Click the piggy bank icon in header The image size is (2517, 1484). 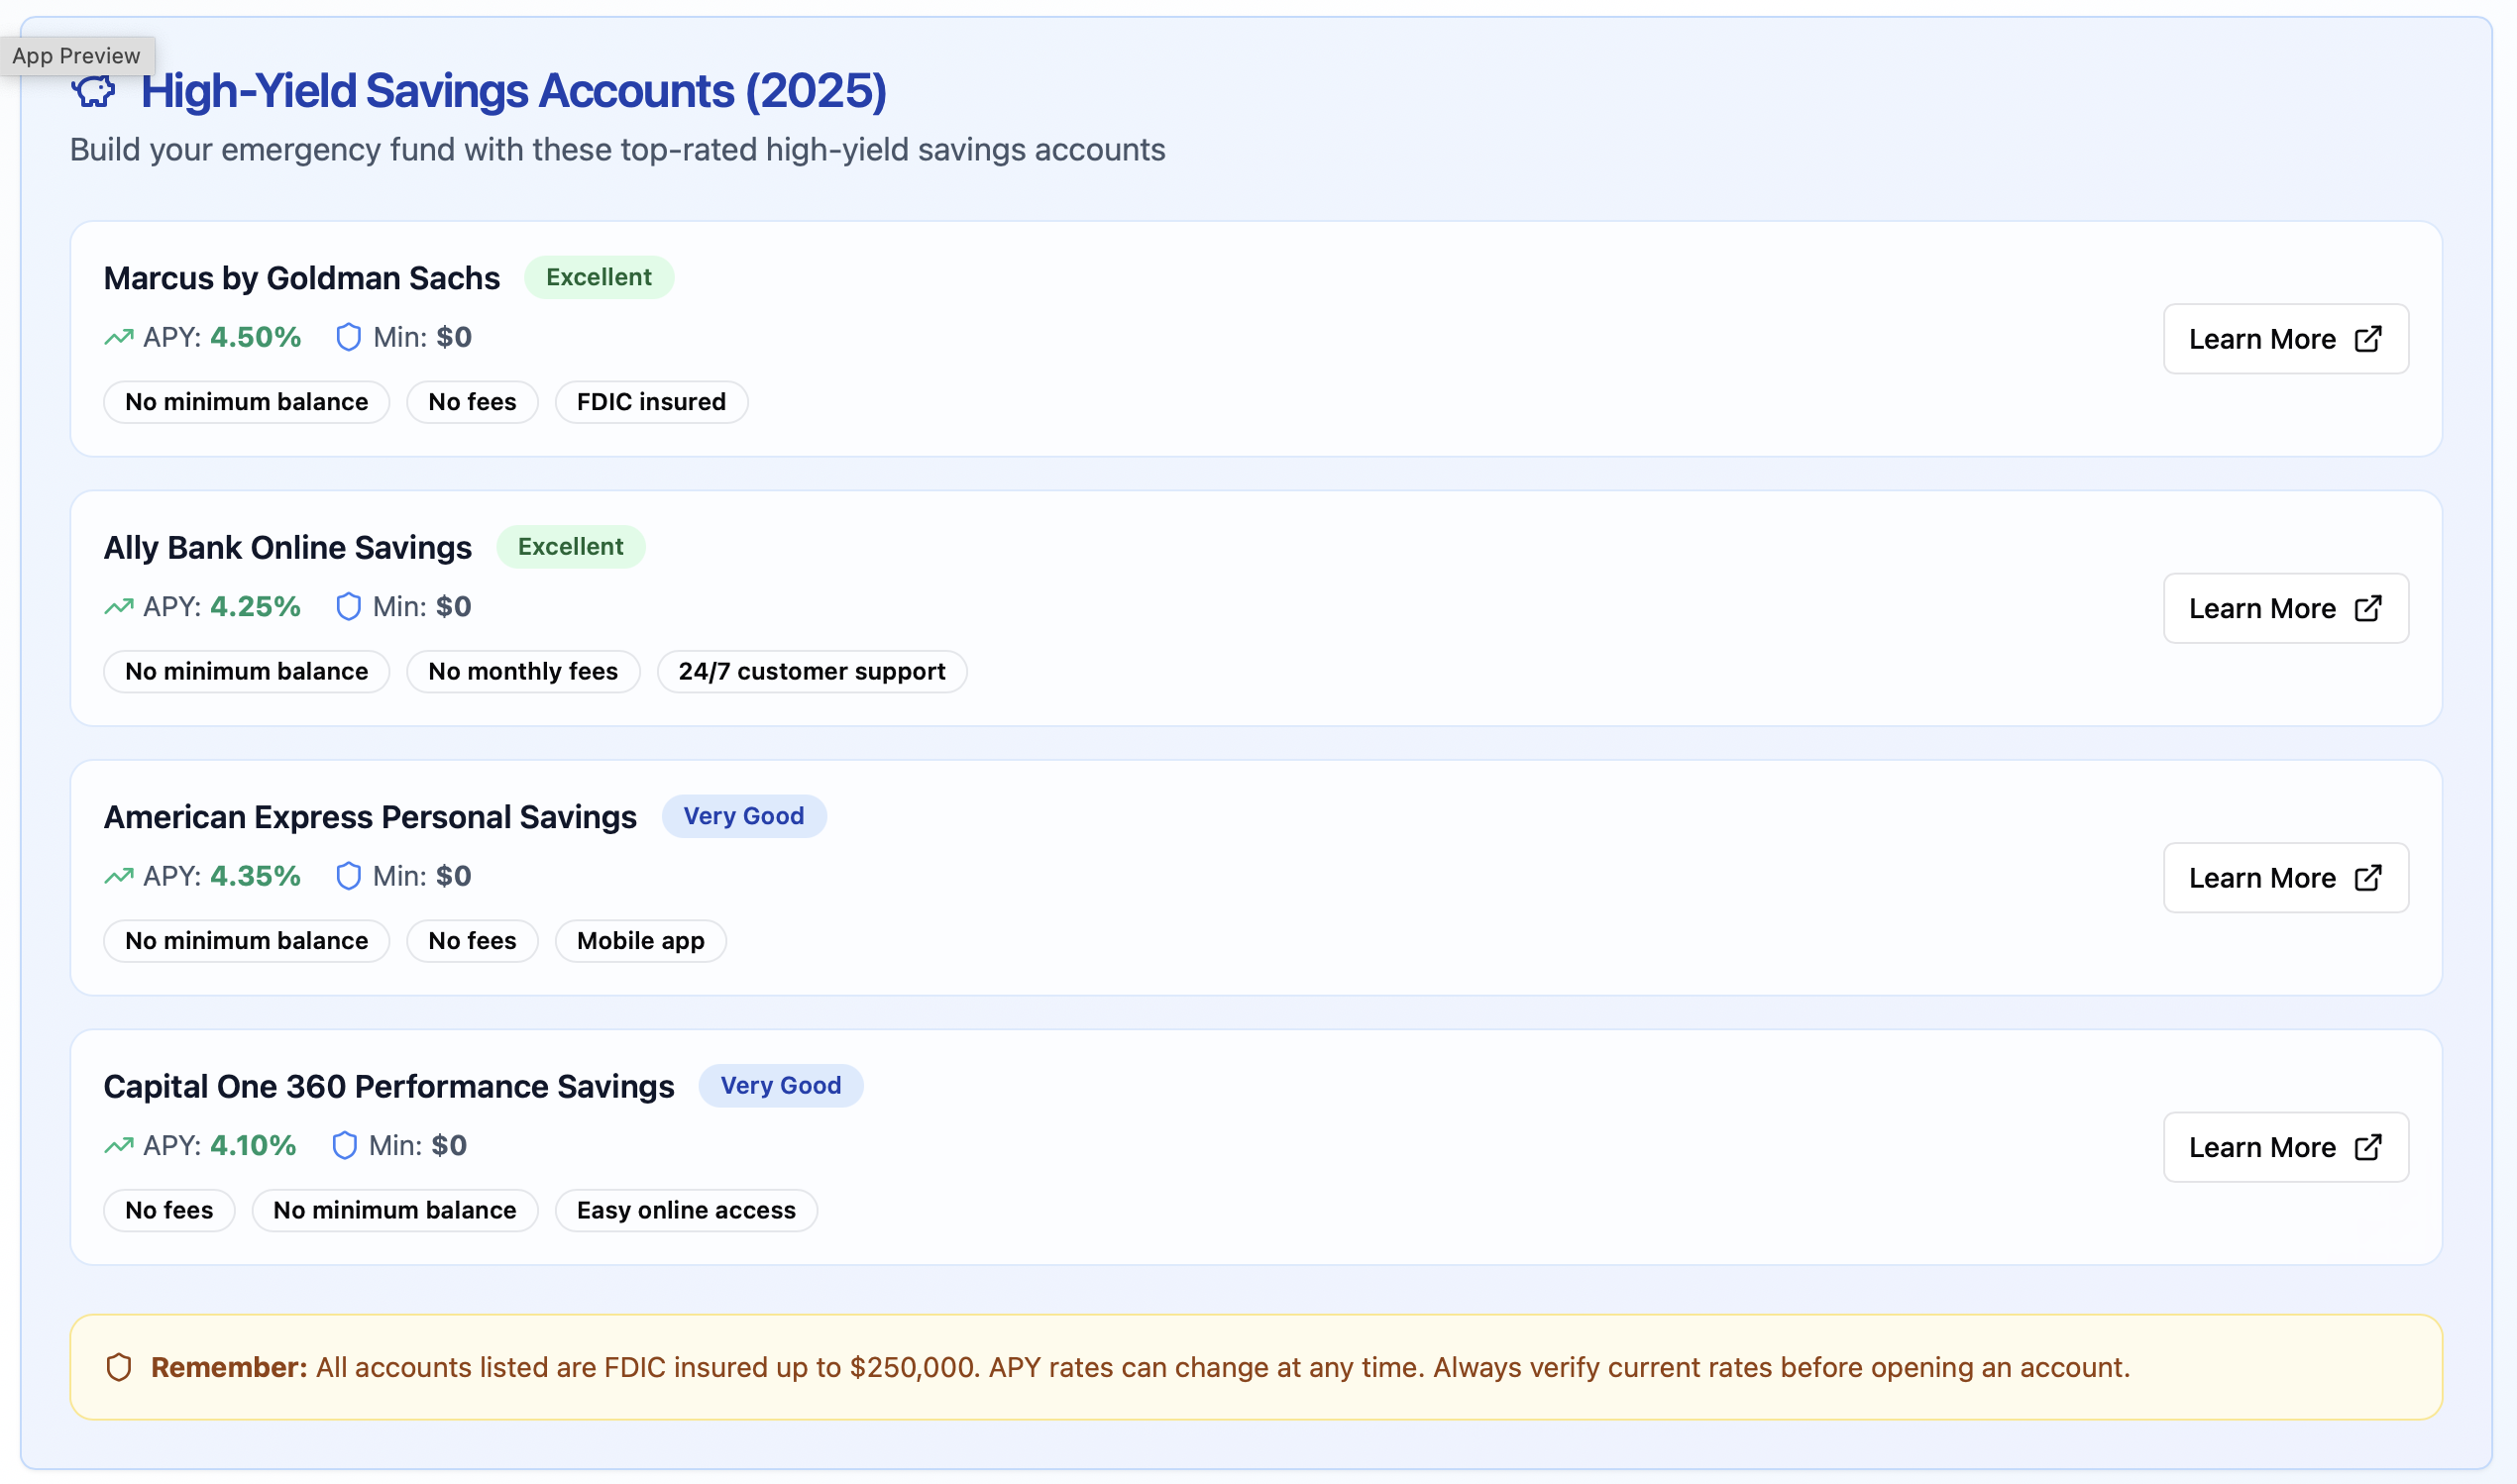[93, 92]
